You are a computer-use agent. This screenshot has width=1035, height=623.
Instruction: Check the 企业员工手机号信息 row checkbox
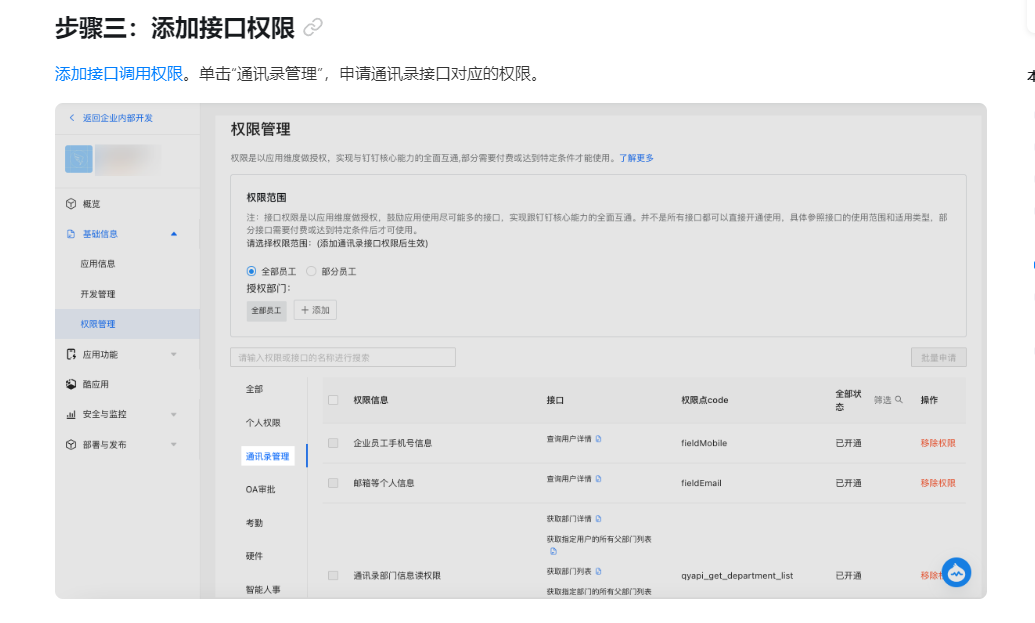333,443
